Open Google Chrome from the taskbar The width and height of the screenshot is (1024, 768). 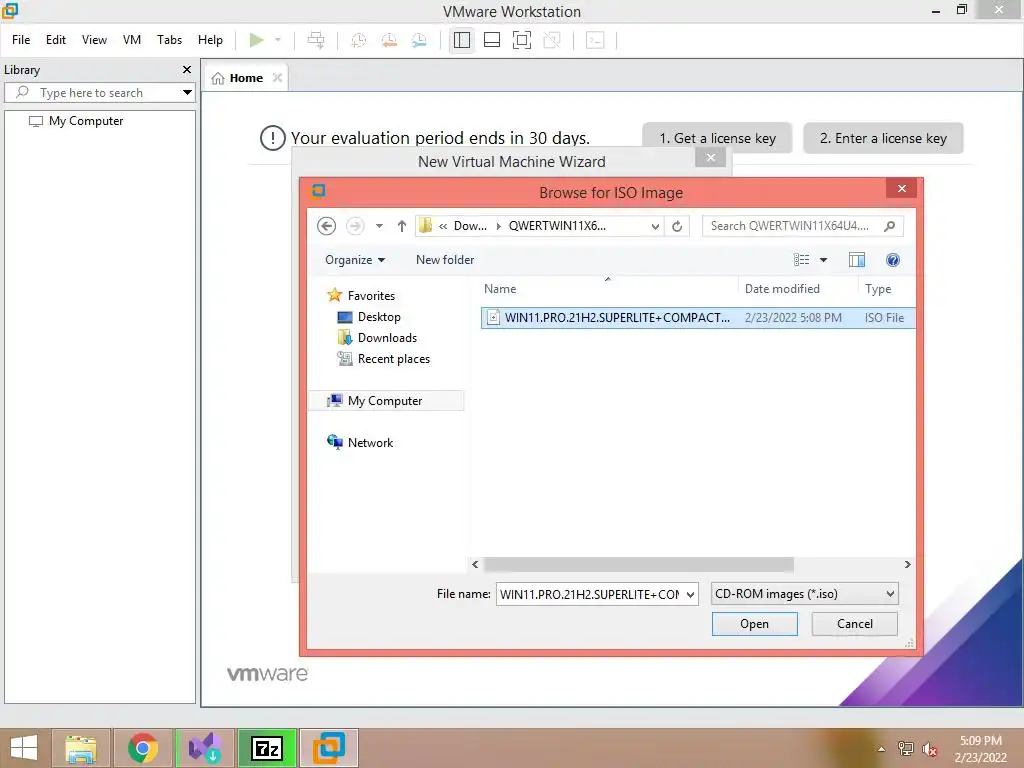tap(142, 748)
